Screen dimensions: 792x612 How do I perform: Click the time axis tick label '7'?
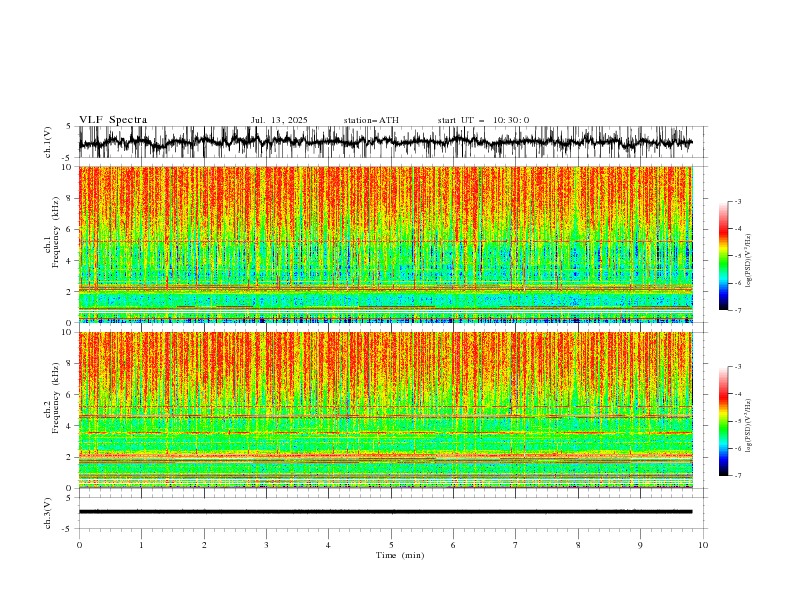(516, 545)
